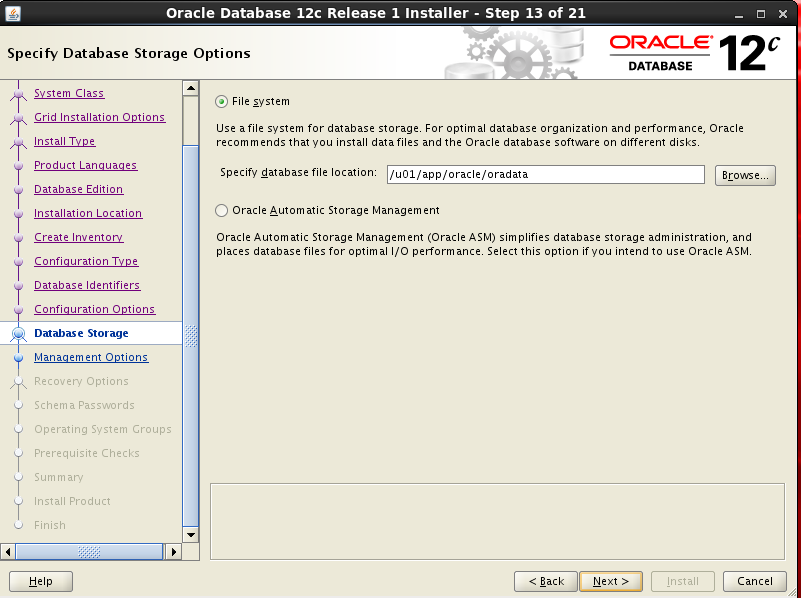Click the System Class step bullet icon

point(19,93)
